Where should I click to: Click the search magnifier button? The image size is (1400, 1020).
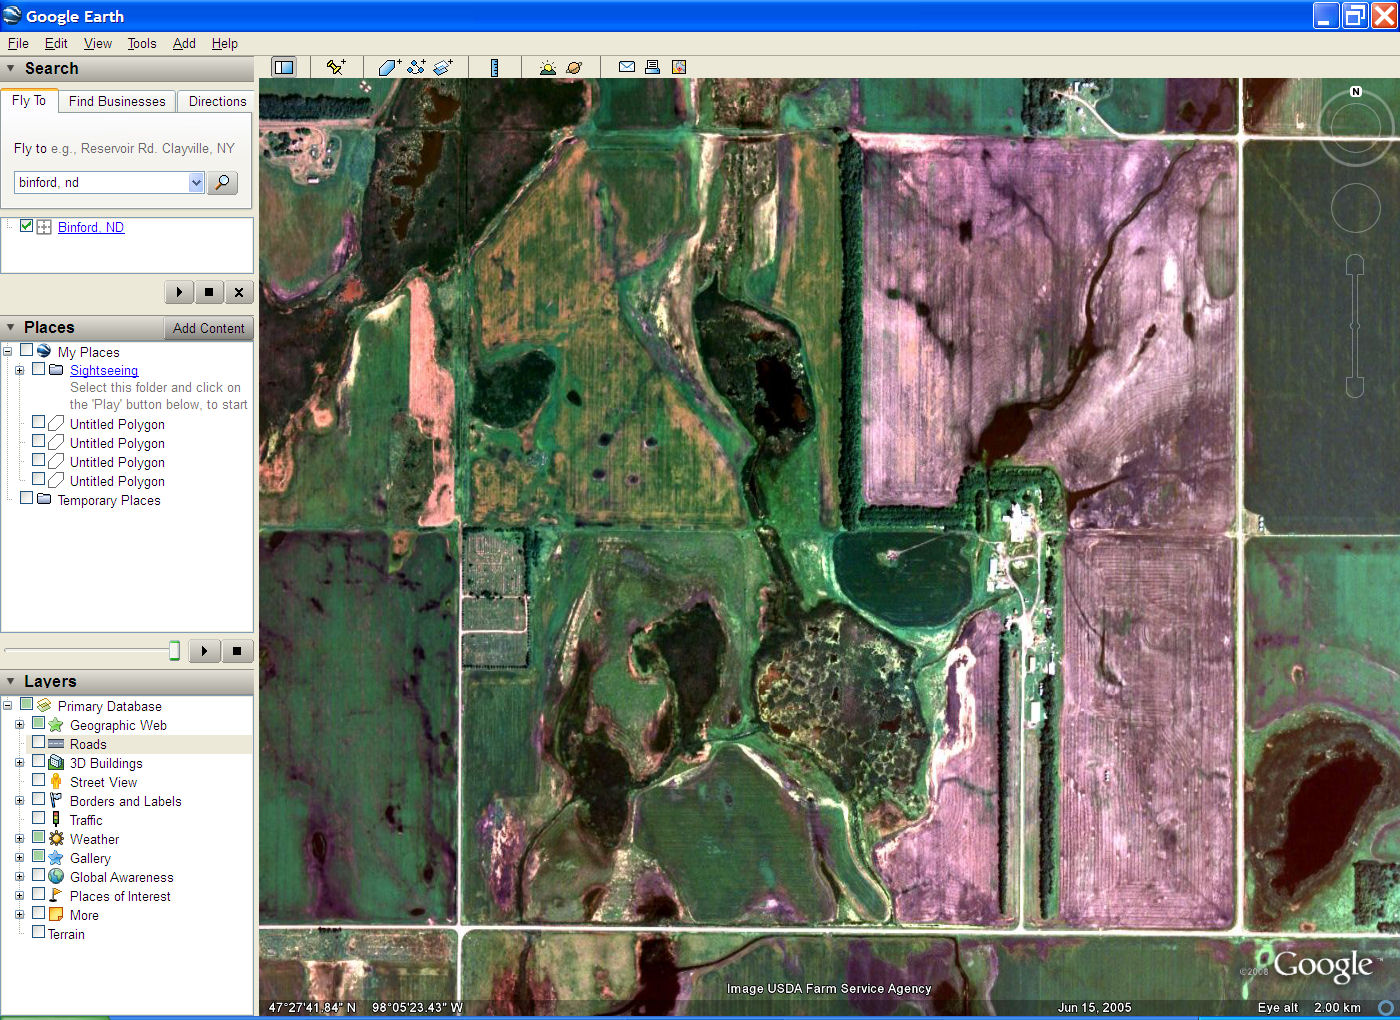(x=222, y=183)
